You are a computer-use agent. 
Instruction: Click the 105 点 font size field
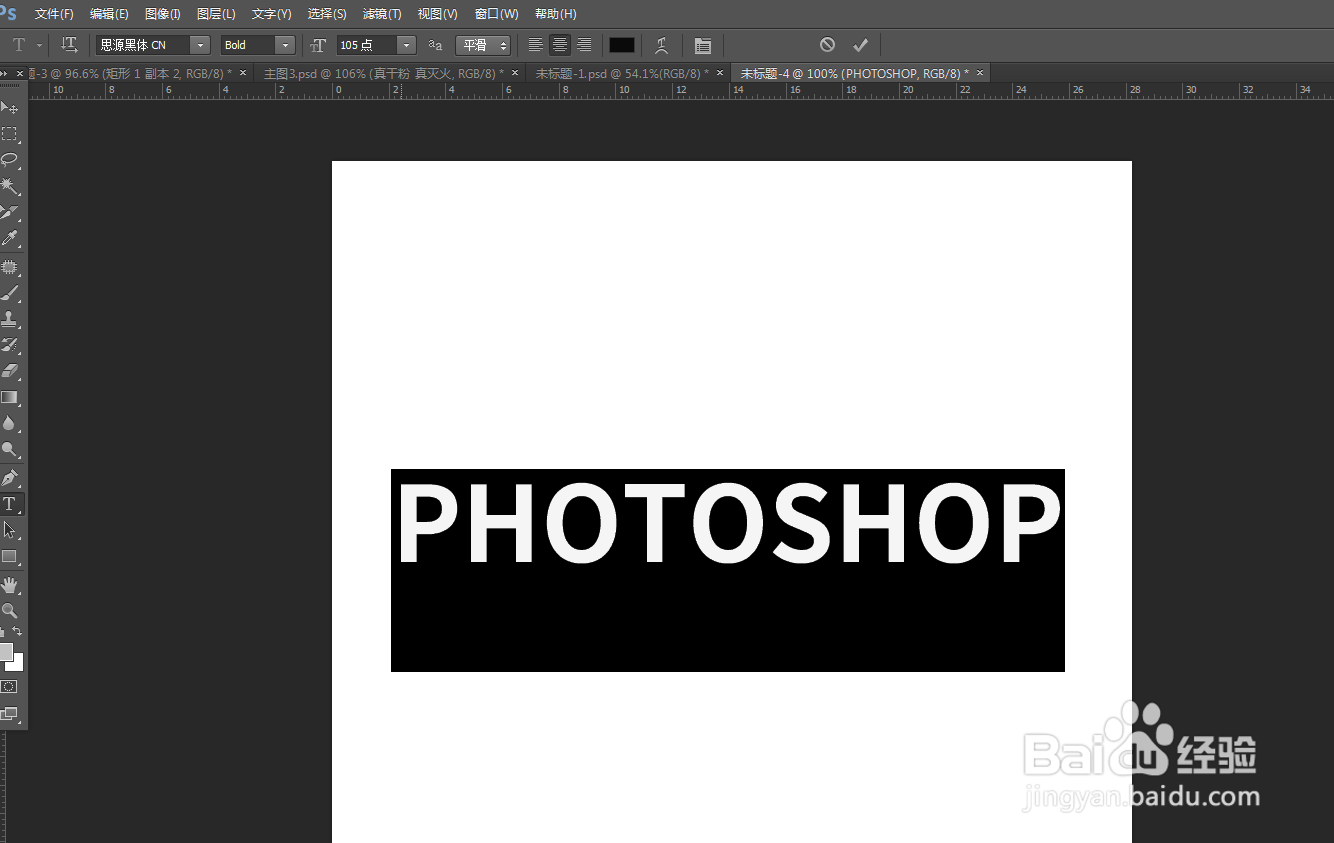tap(366, 45)
